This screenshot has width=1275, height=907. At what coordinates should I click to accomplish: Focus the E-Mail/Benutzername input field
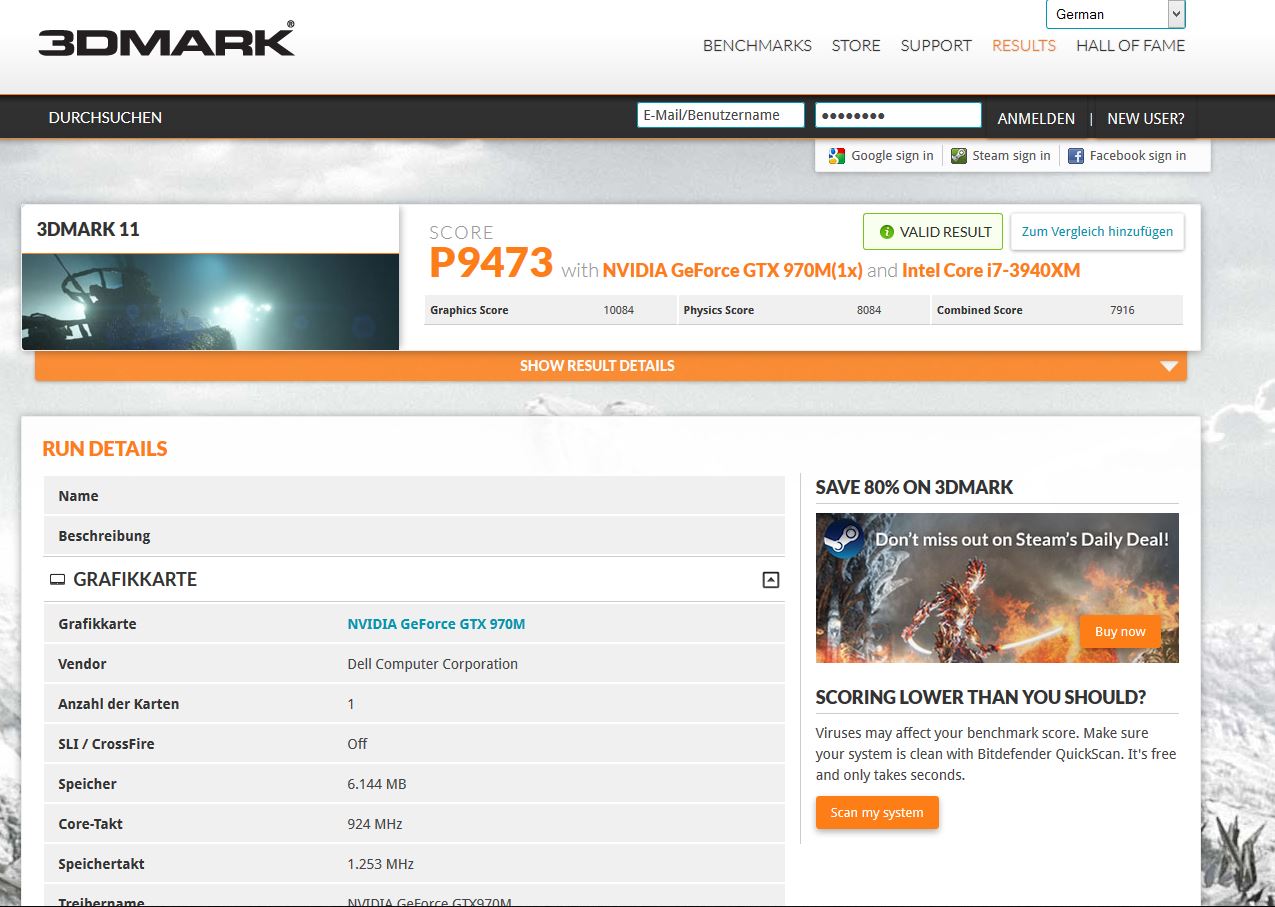(x=721, y=115)
